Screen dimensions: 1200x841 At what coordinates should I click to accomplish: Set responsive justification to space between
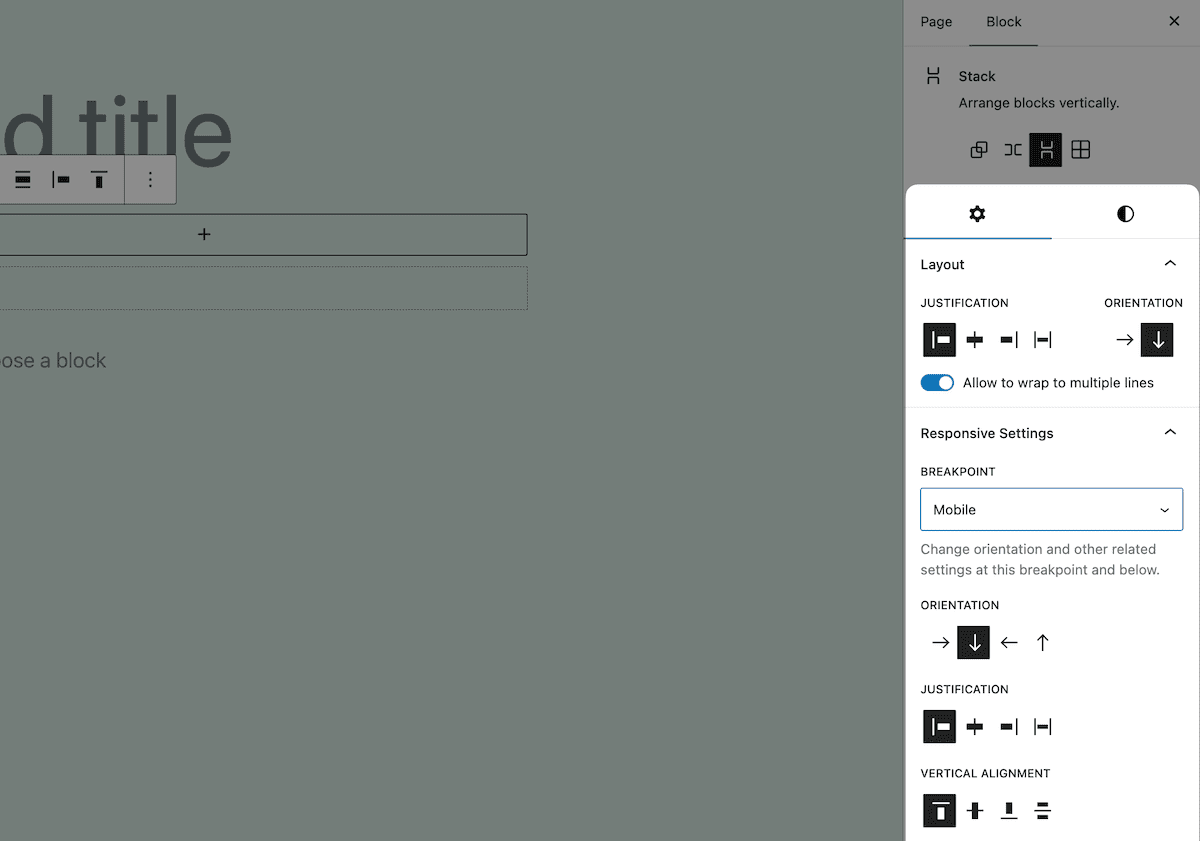(1043, 727)
